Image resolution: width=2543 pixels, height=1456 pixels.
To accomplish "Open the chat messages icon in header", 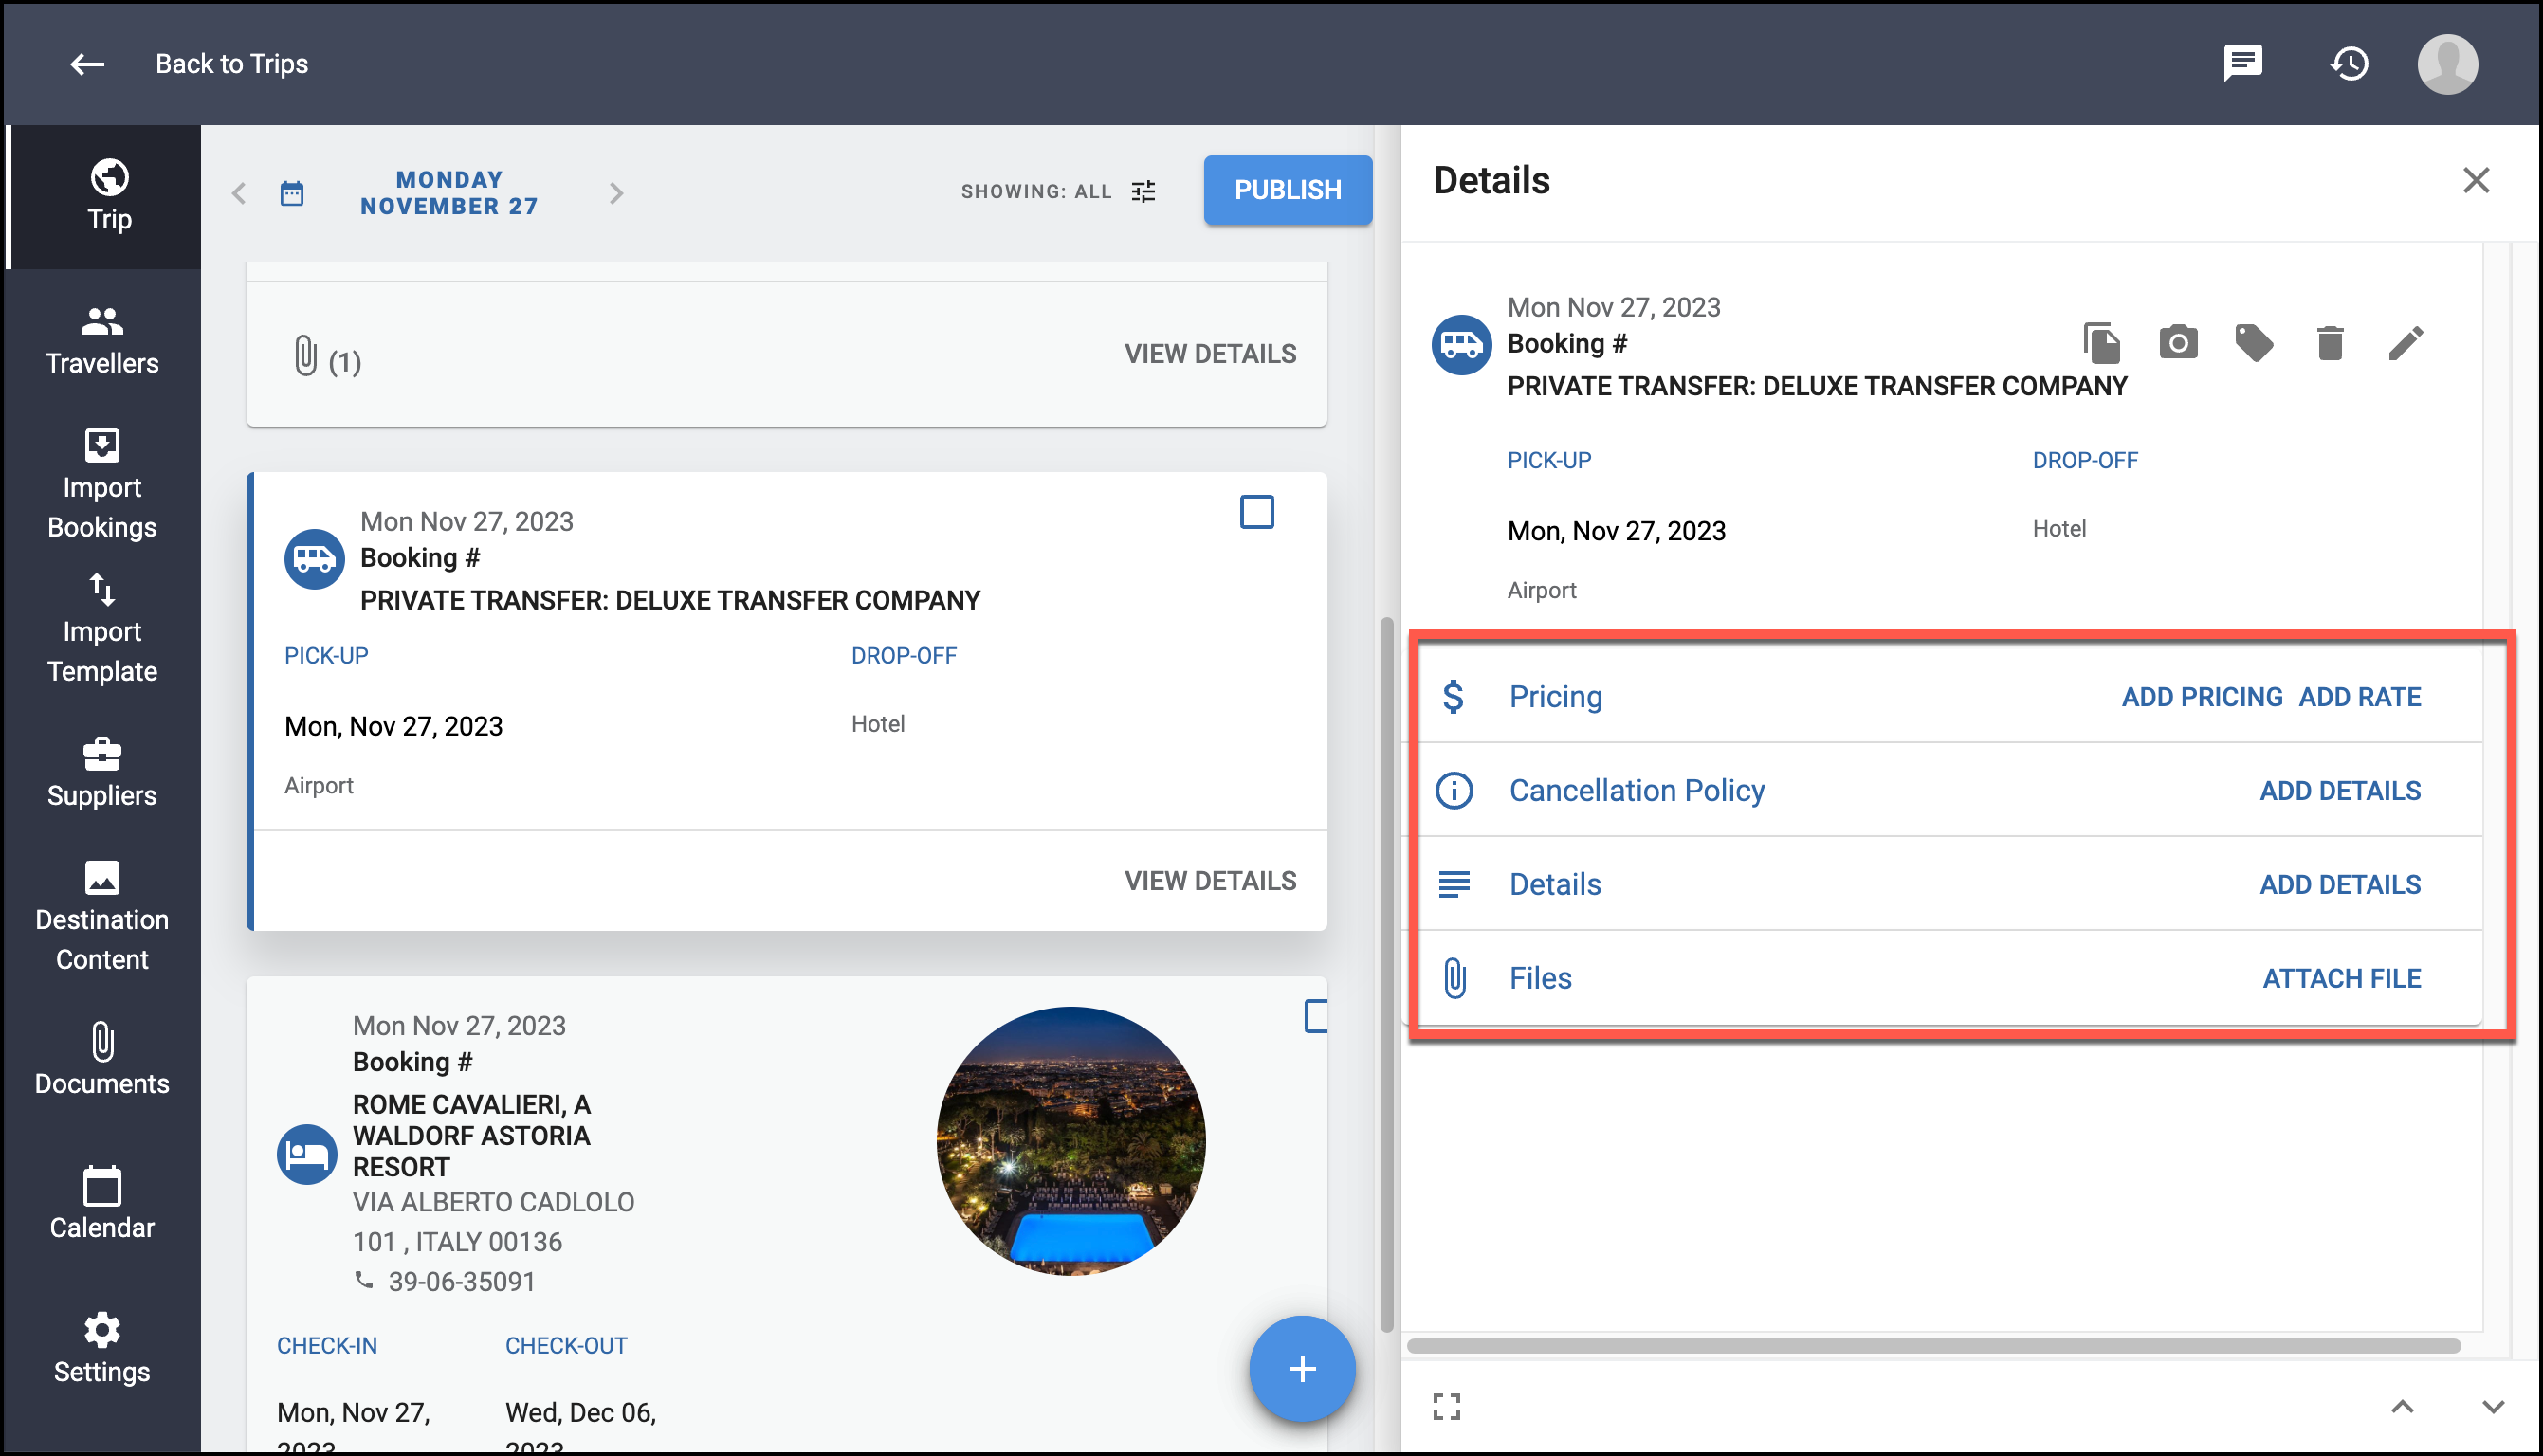I will [x=2242, y=64].
